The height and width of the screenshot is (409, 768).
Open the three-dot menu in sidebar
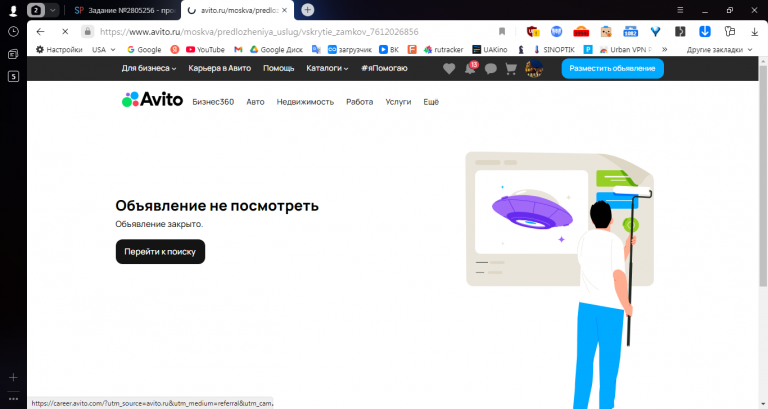coord(13,399)
